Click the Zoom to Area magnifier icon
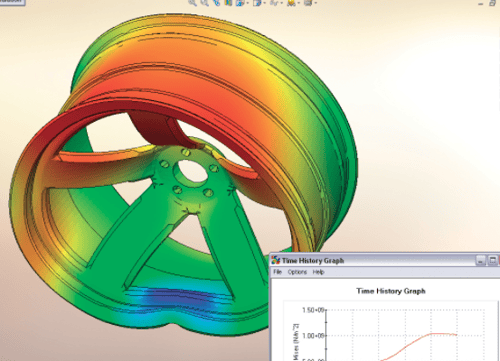The height and width of the screenshot is (361, 500). click(205, 3)
